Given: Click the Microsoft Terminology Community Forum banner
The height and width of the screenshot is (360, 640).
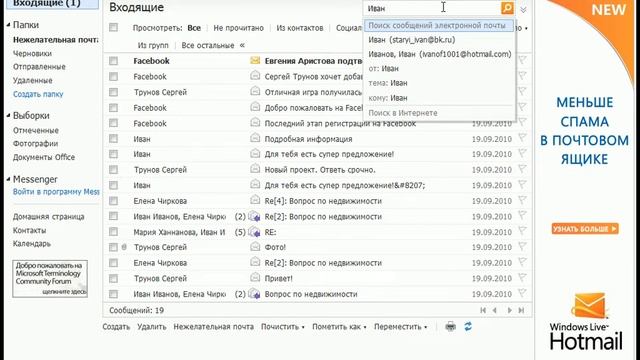Looking at the screenshot, I should [x=50, y=279].
